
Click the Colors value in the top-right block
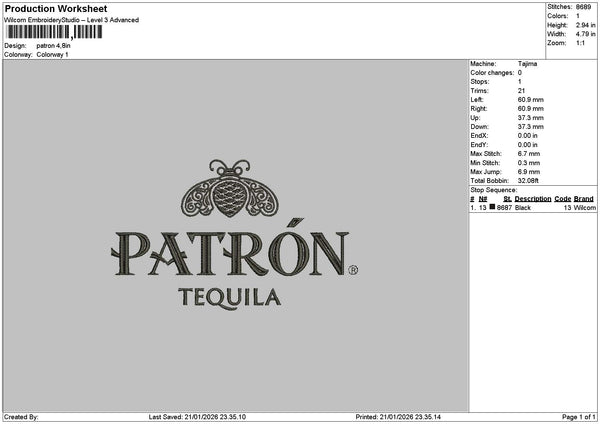578,16
